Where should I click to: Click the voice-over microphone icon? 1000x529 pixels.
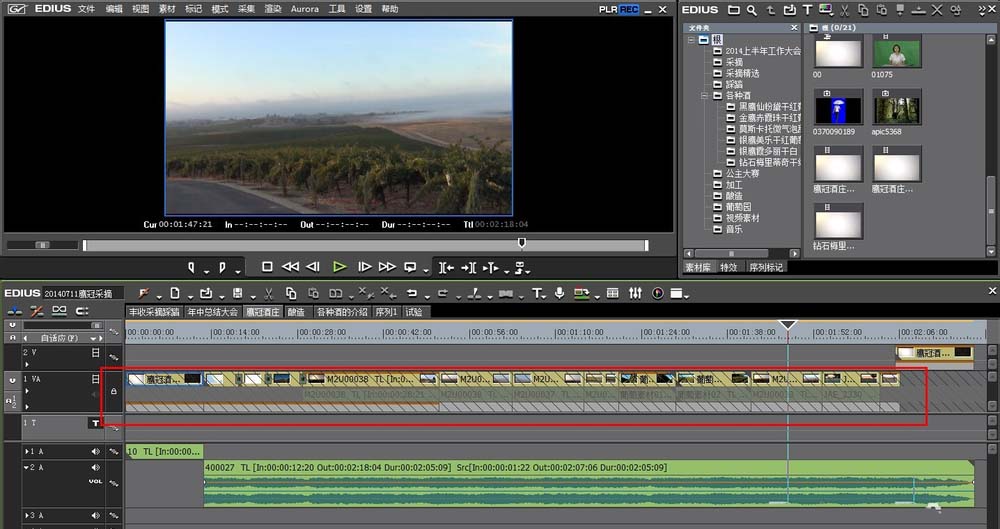559,293
